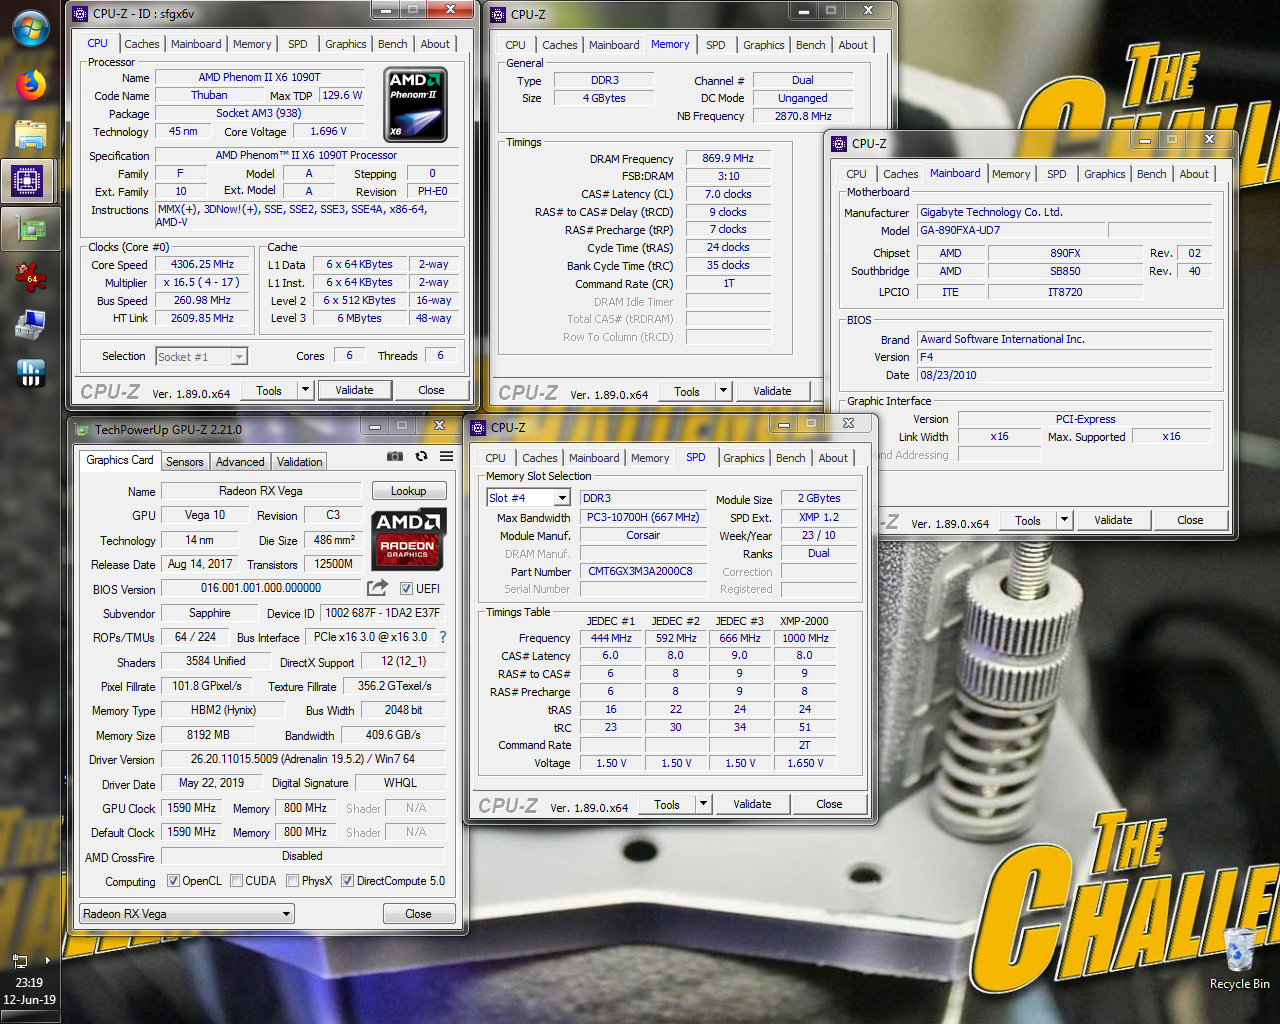1280x1024 pixels.
Task: Click the toolbox with monitor taskbar icon
Action: pyautogui.click(x=30, y=325)
